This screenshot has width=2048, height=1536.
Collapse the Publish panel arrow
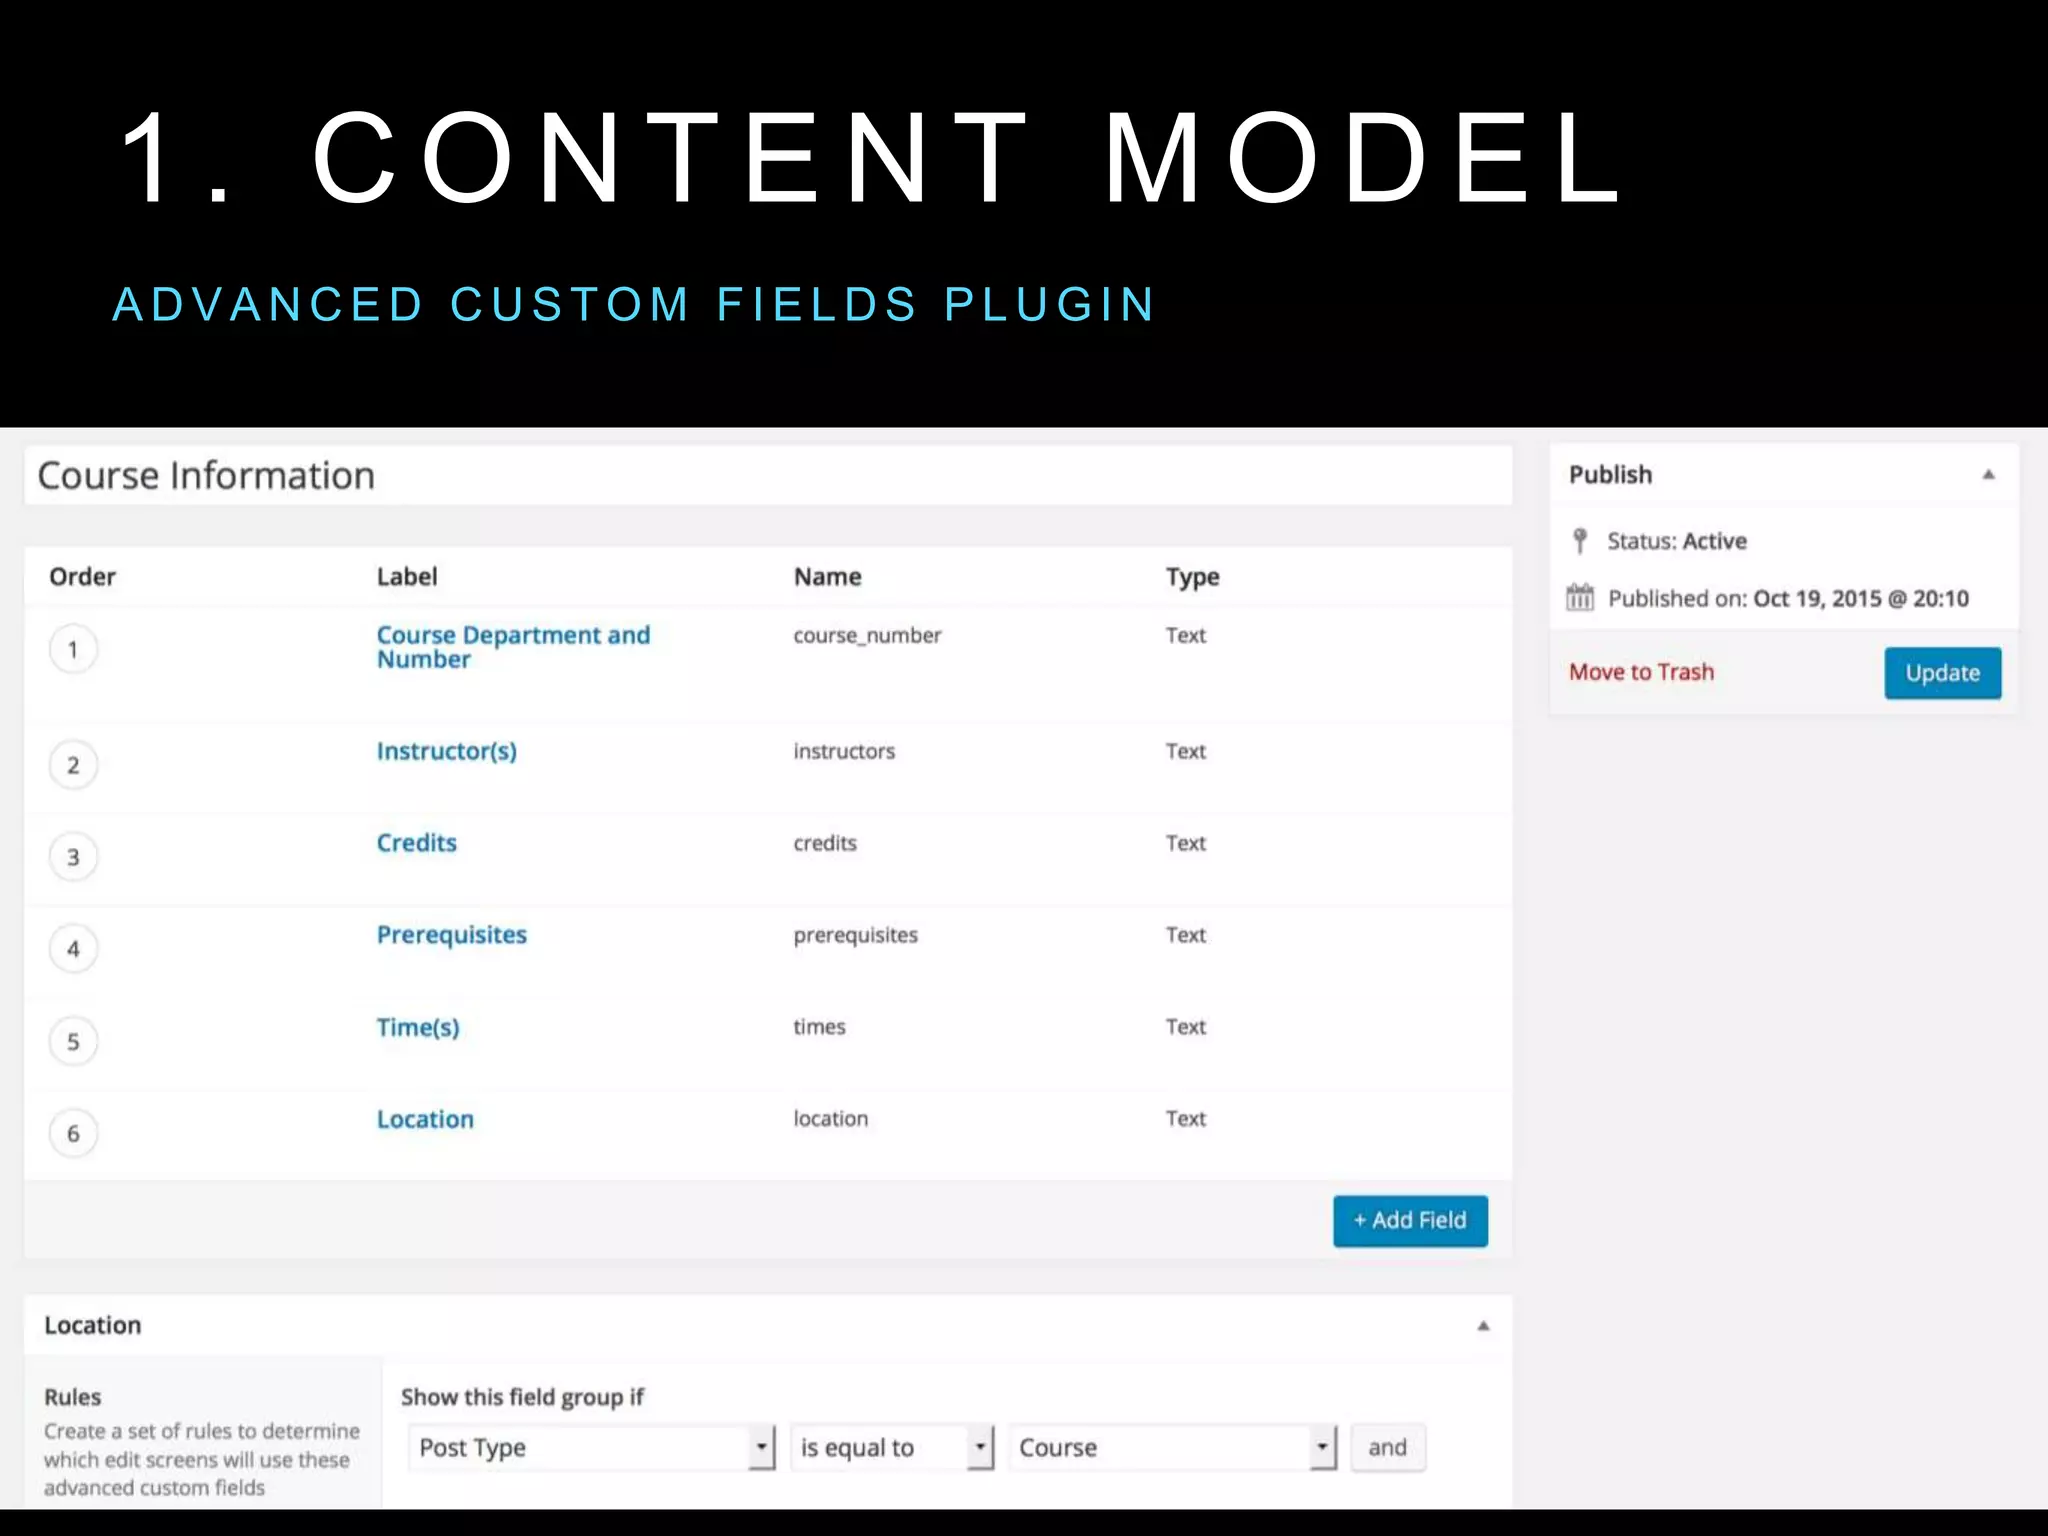[x=1988, y=475]
